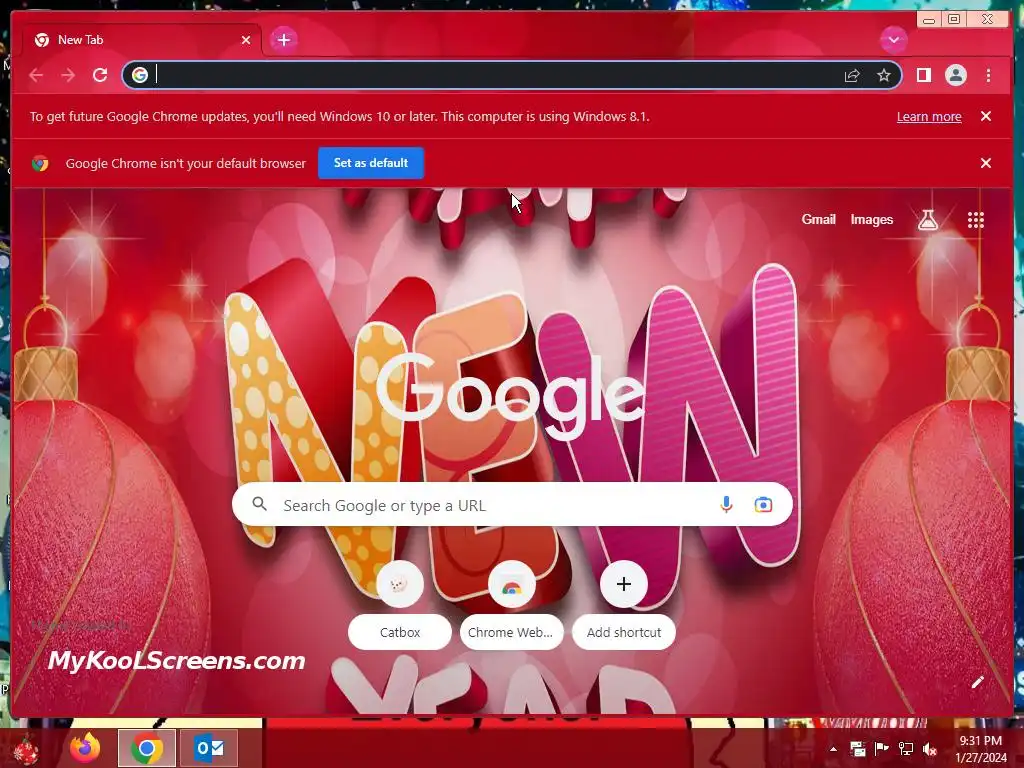Screen dimensions: 1024x768
Task: Open the clock showing 9:31 PM
Action: click(981, 749)
